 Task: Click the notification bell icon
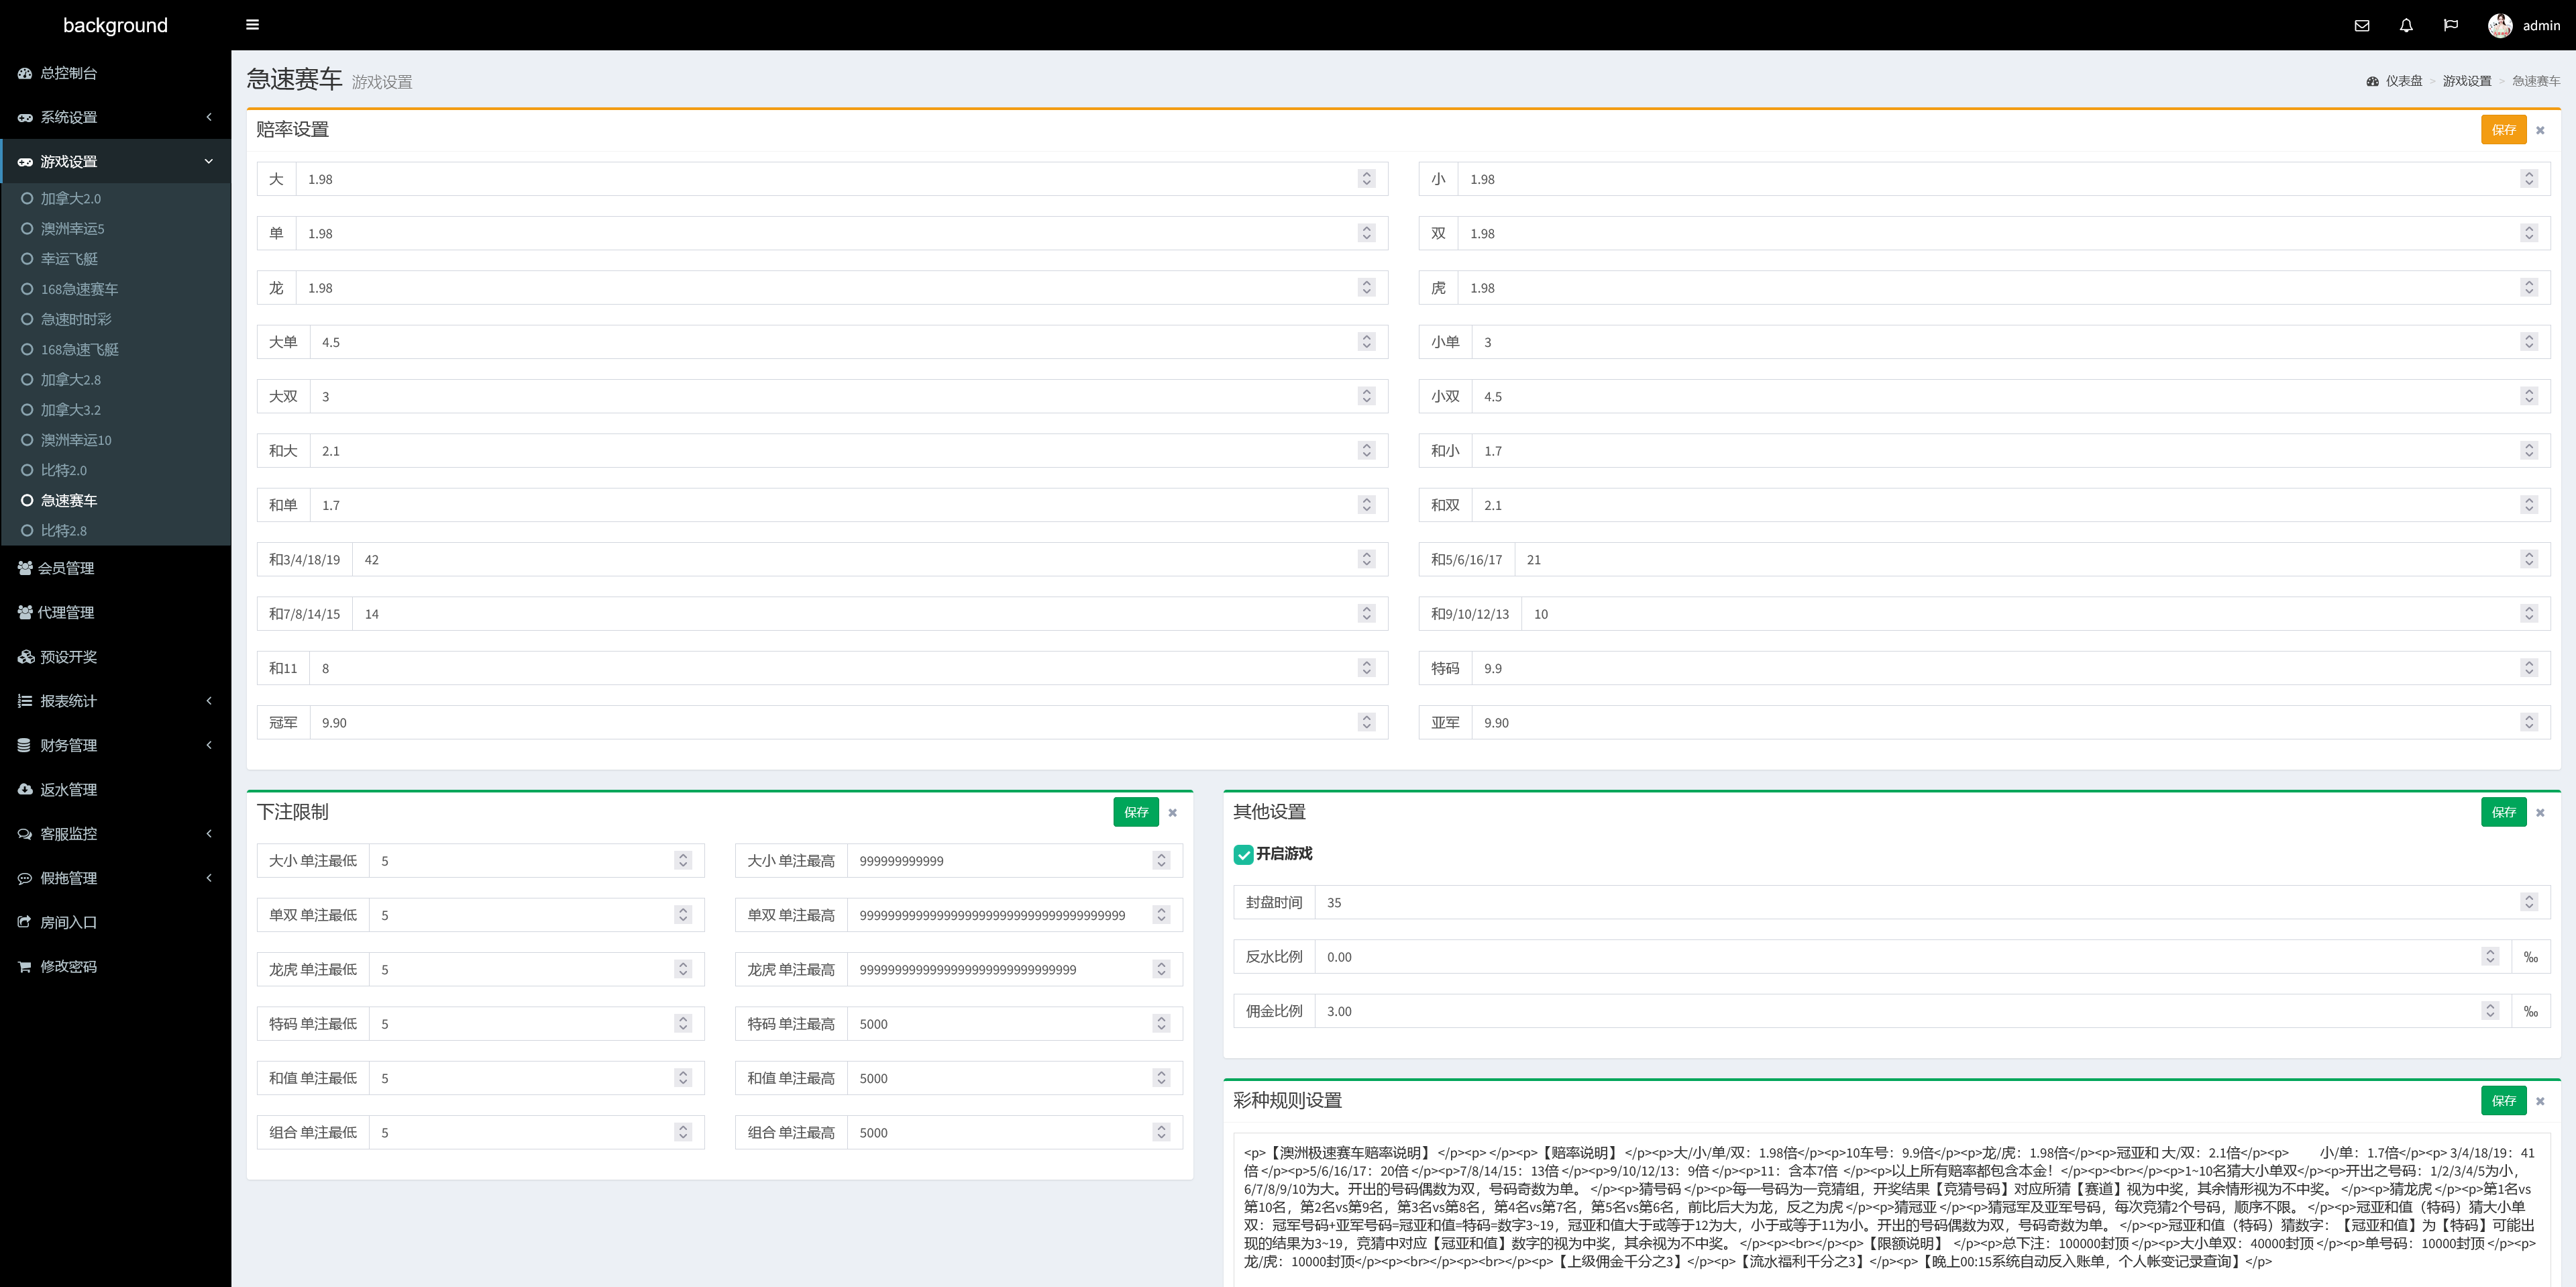(2406, 26)
